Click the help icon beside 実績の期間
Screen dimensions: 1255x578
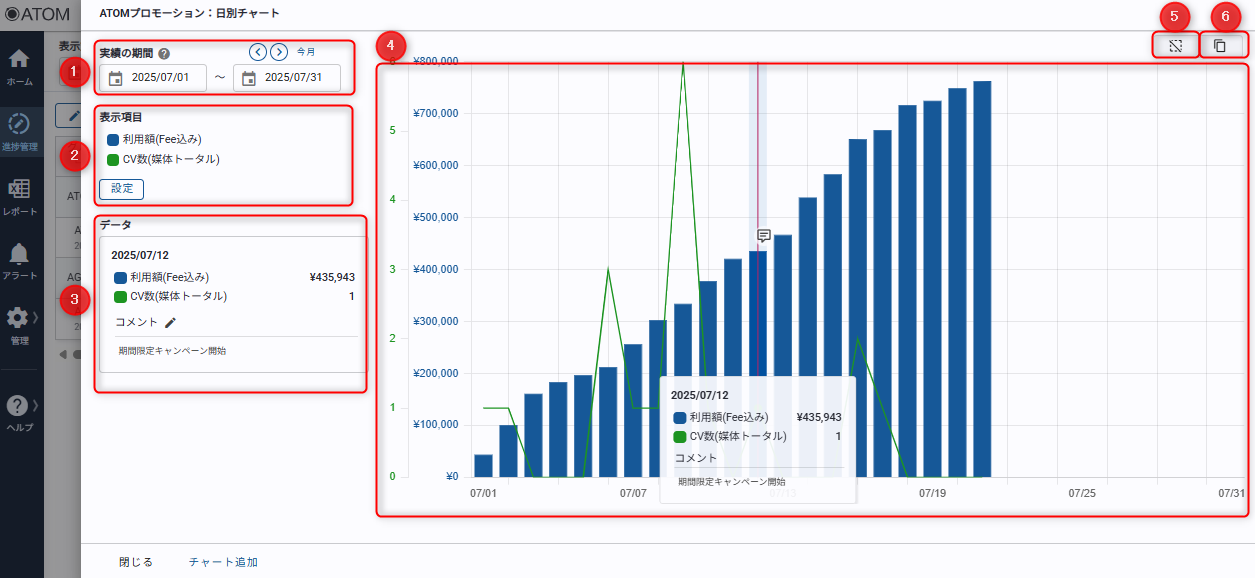click(x=164, y=54)
